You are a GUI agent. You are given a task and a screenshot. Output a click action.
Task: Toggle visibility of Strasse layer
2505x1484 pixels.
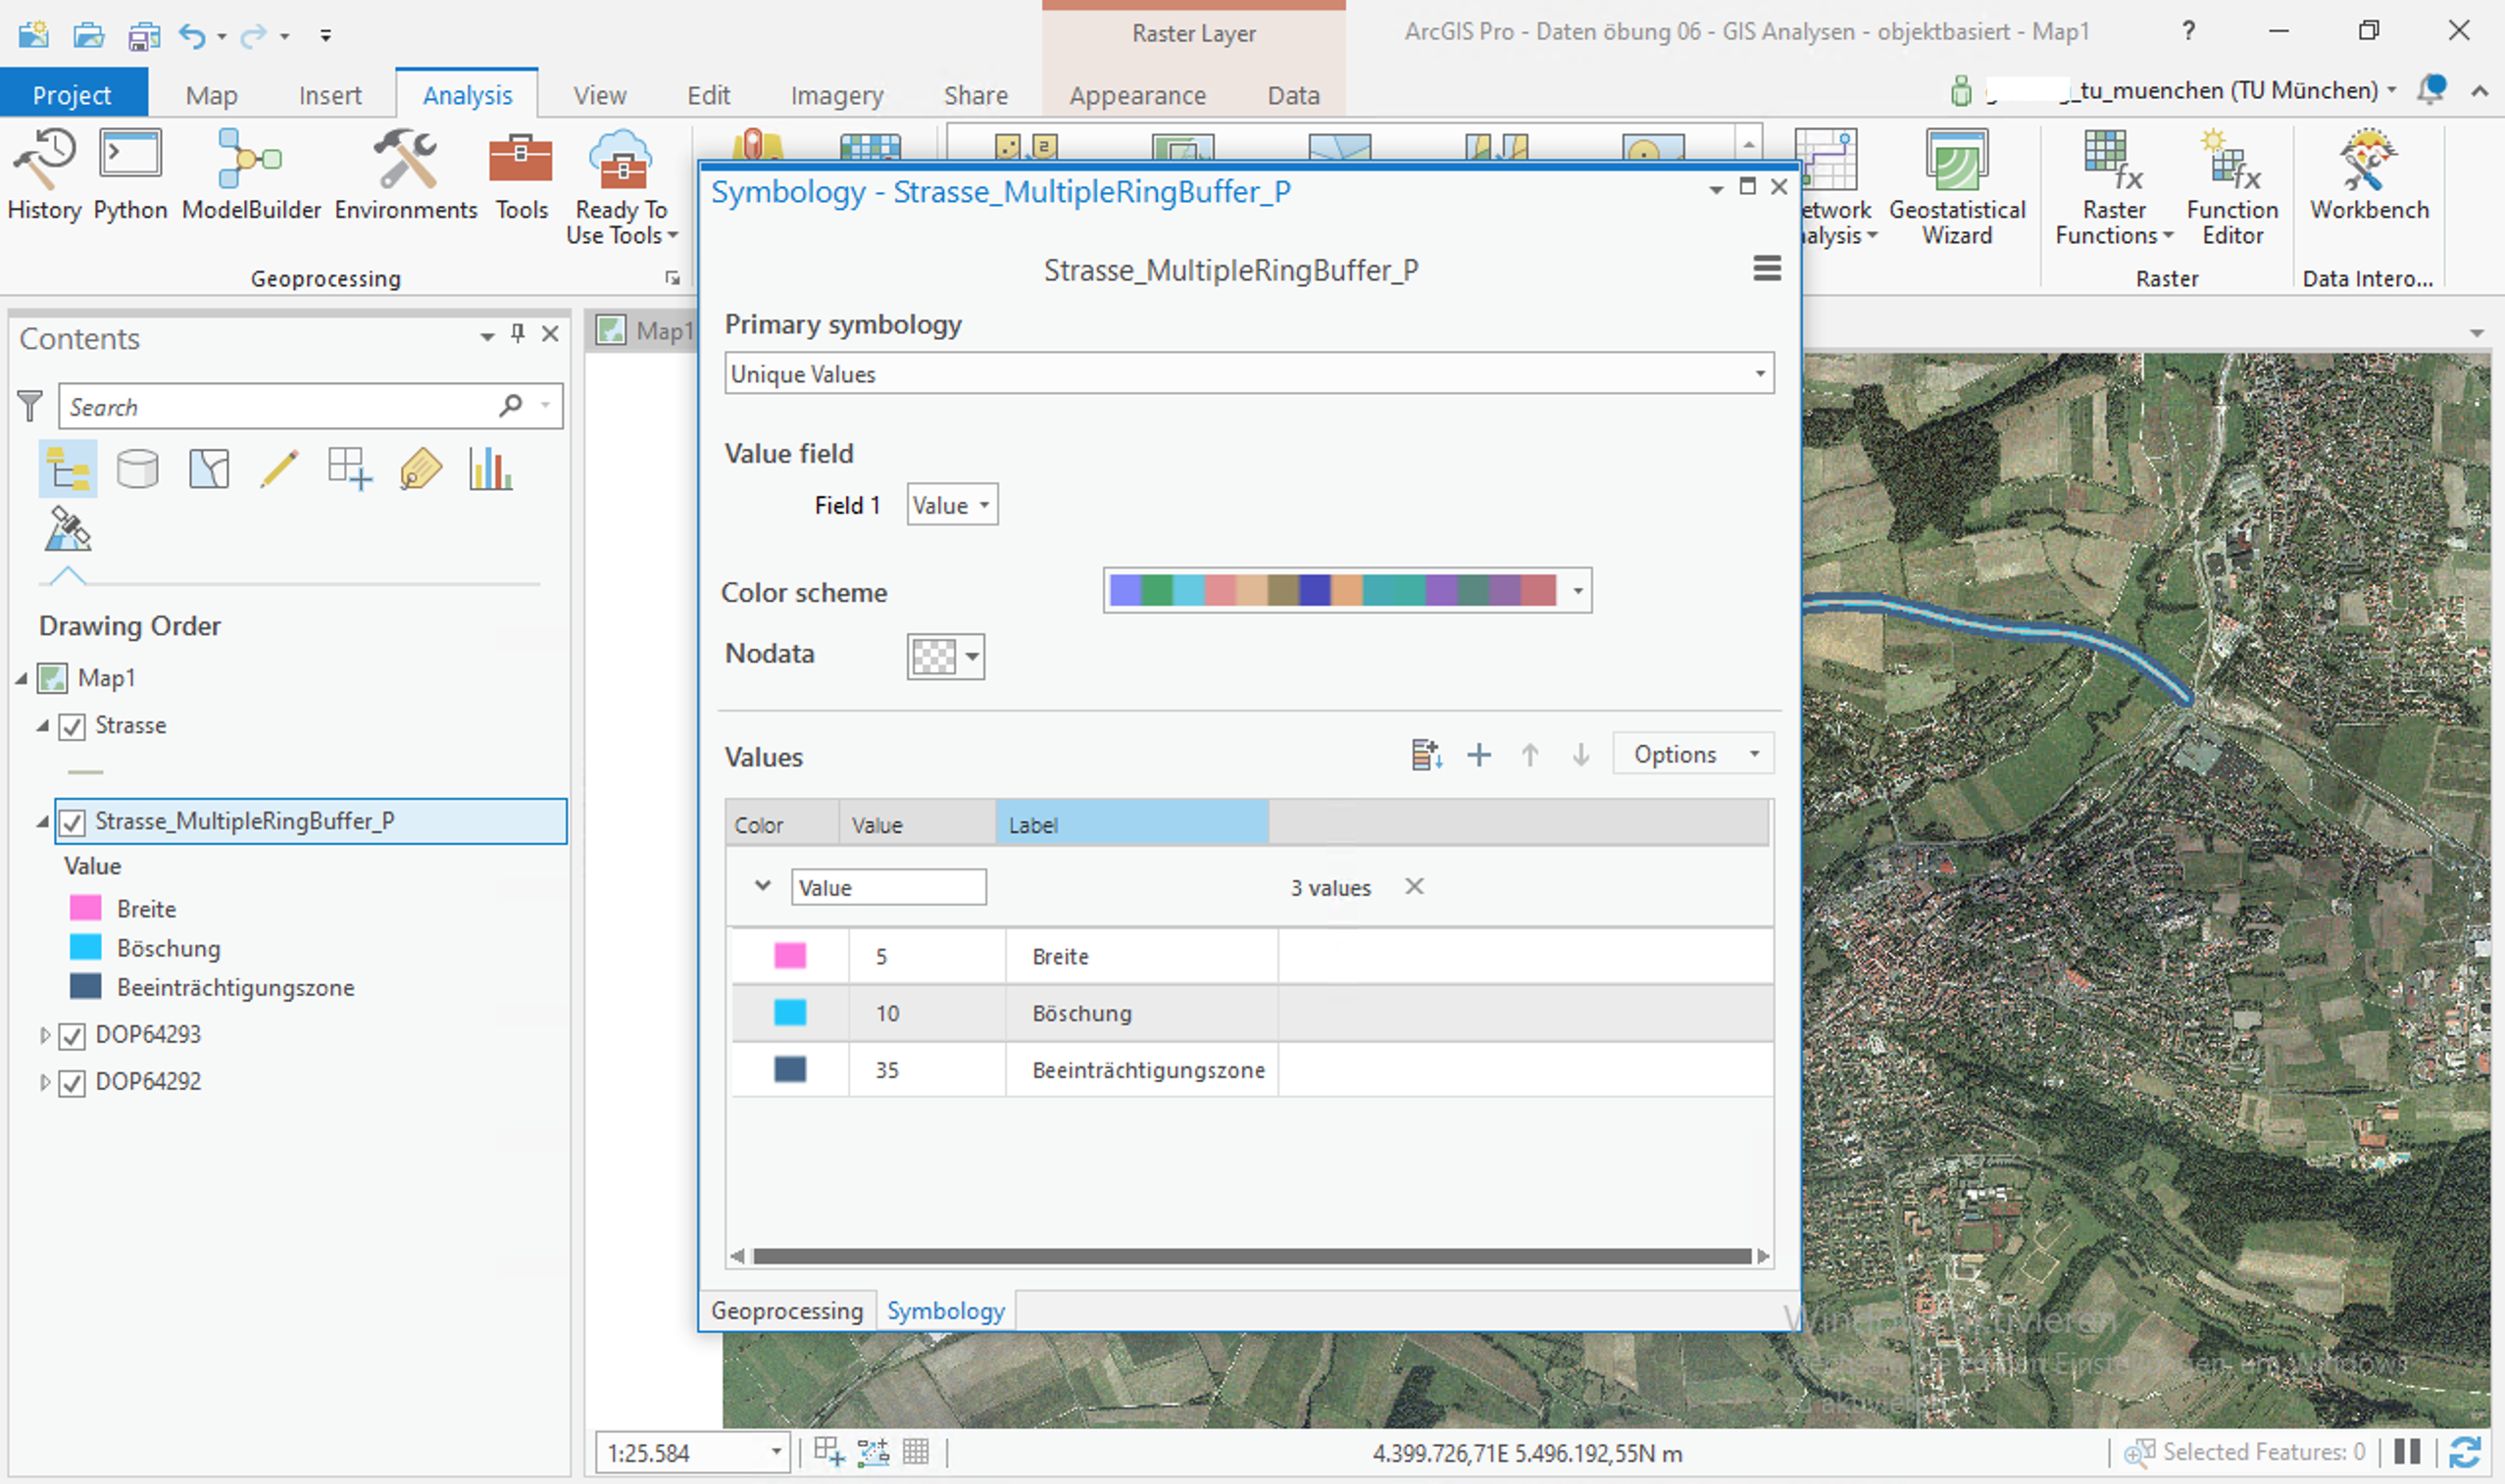(72, 726)
